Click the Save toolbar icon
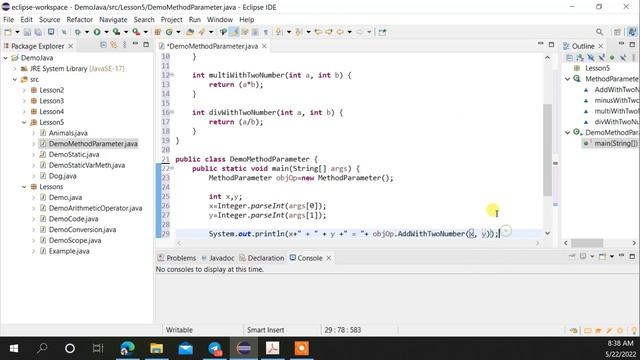The image size is (640, 360). click(27, 32)
